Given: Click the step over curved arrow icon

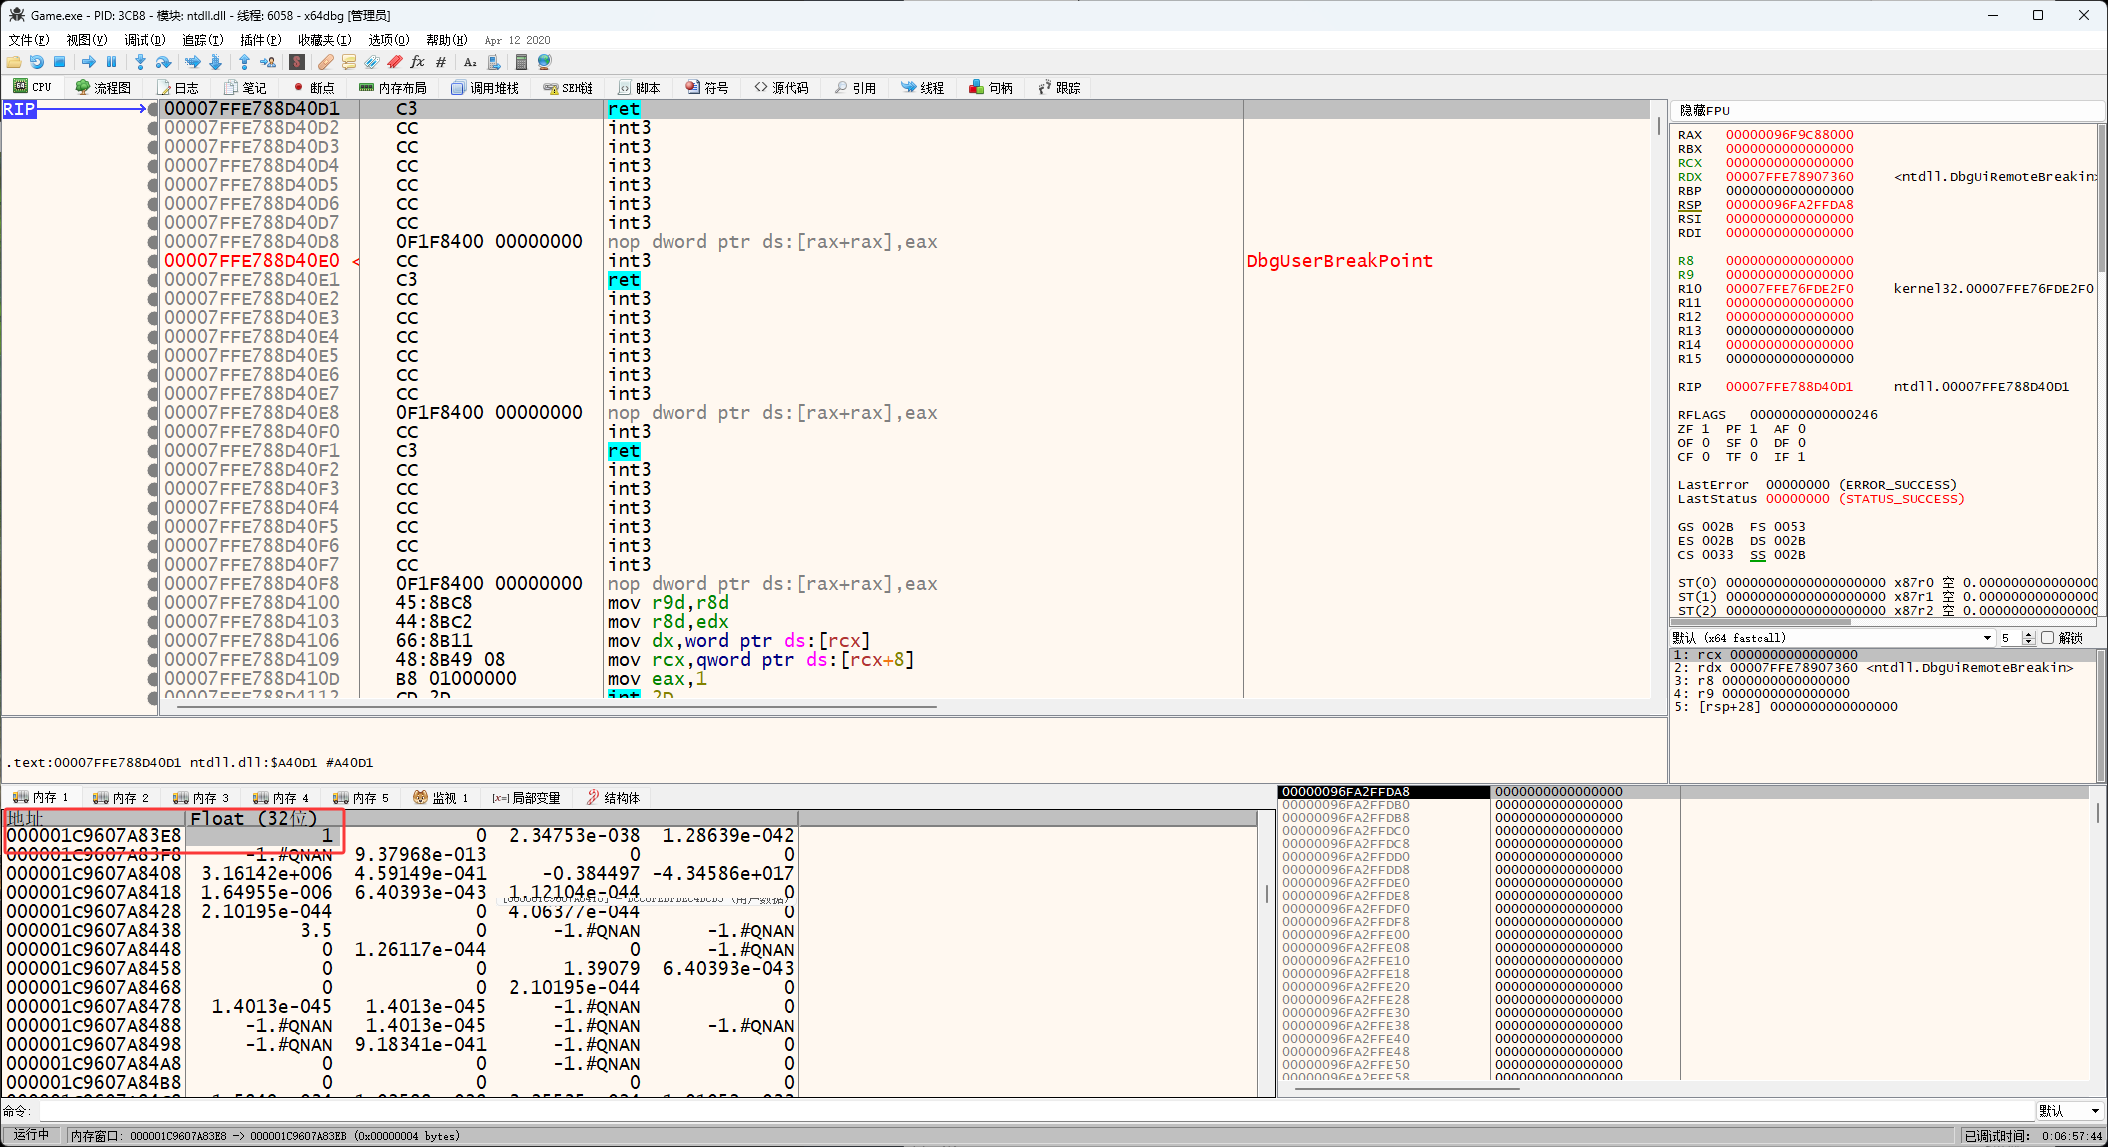Looking at the screenshot, I should click(x=163, y=62).
